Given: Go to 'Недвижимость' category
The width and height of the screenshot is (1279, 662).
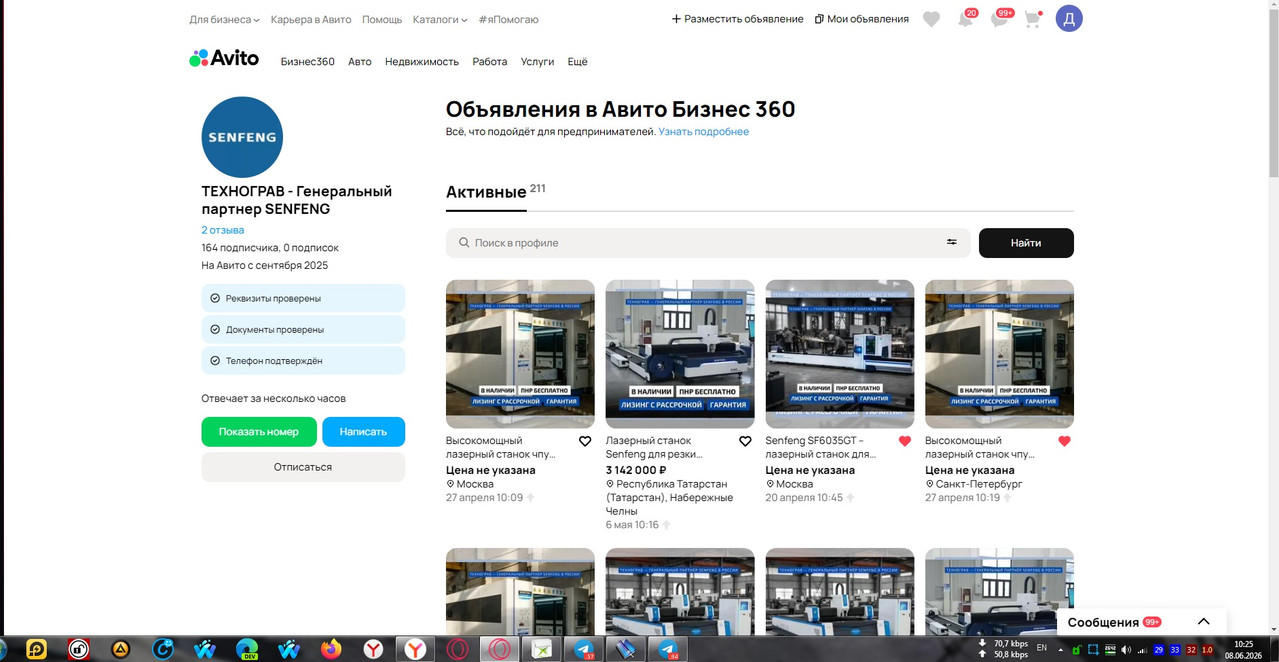Looking at the screenshot, I should point(422,61).
